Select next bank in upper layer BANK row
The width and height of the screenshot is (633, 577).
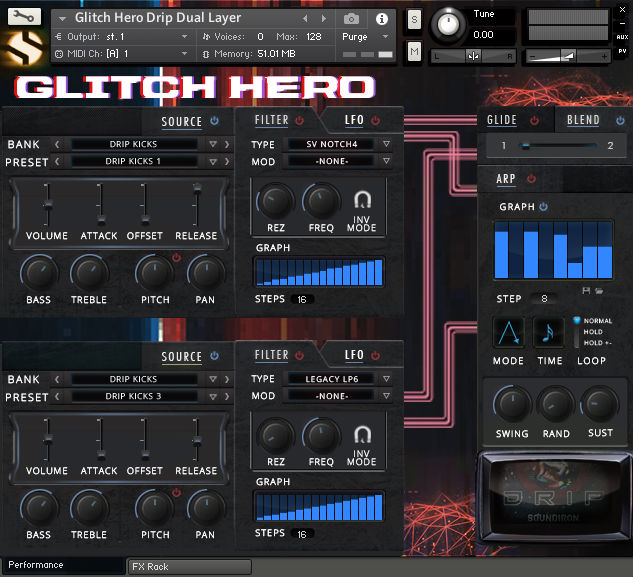coord(227,144)
